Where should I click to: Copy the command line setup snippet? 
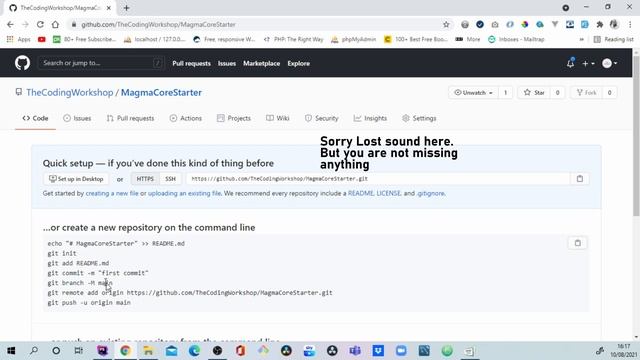point(577,243)
